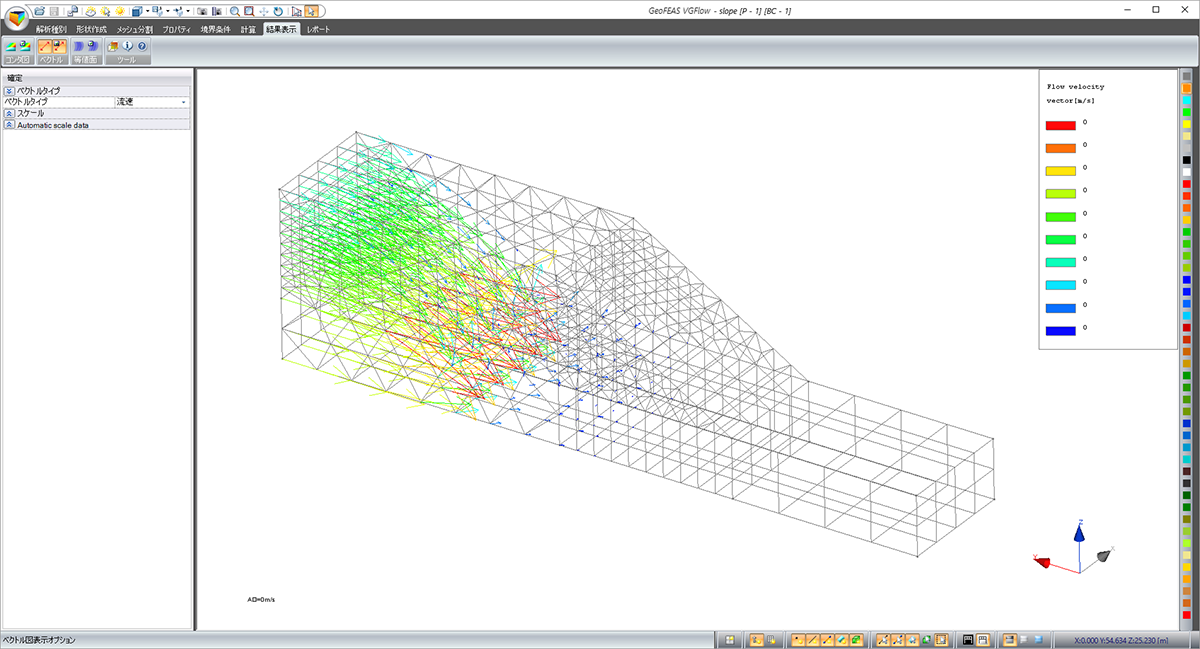The height and width of the screenshot is (649, 1200).
Task: Click the rotate view icon
Action: (277, 11)
